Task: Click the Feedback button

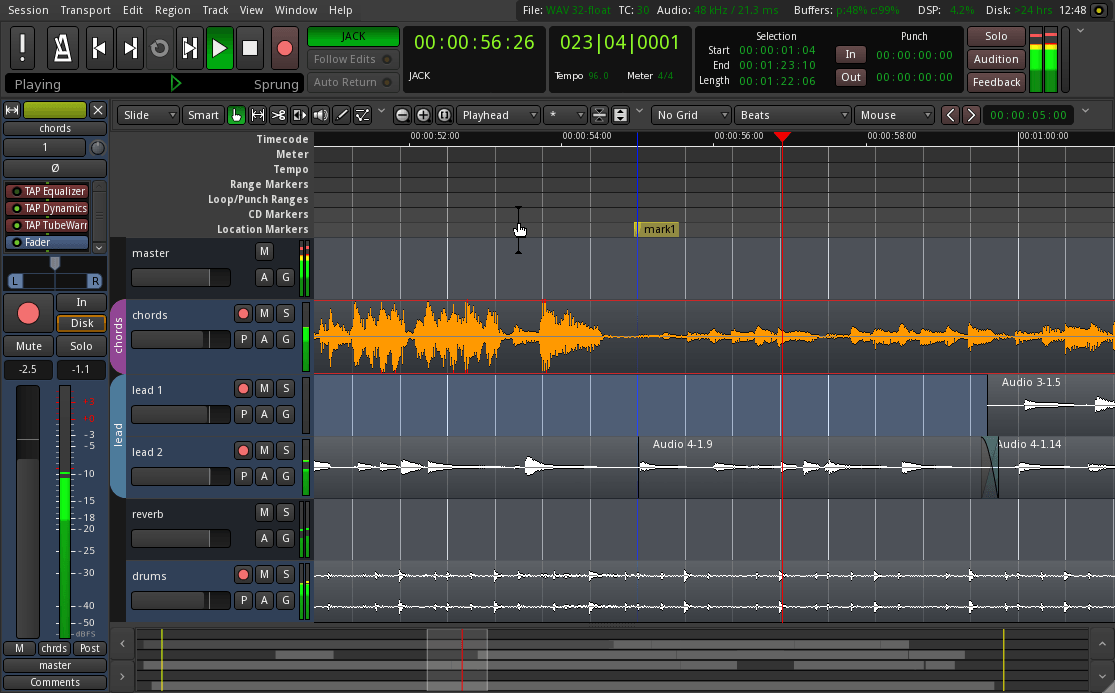Action: click(996, 82)
